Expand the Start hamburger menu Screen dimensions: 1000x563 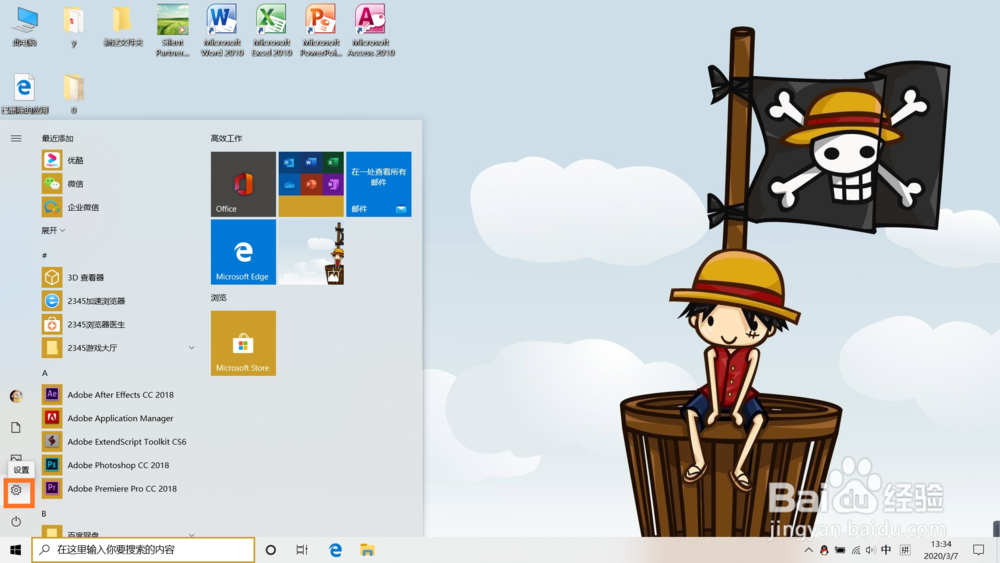point(16,138)
